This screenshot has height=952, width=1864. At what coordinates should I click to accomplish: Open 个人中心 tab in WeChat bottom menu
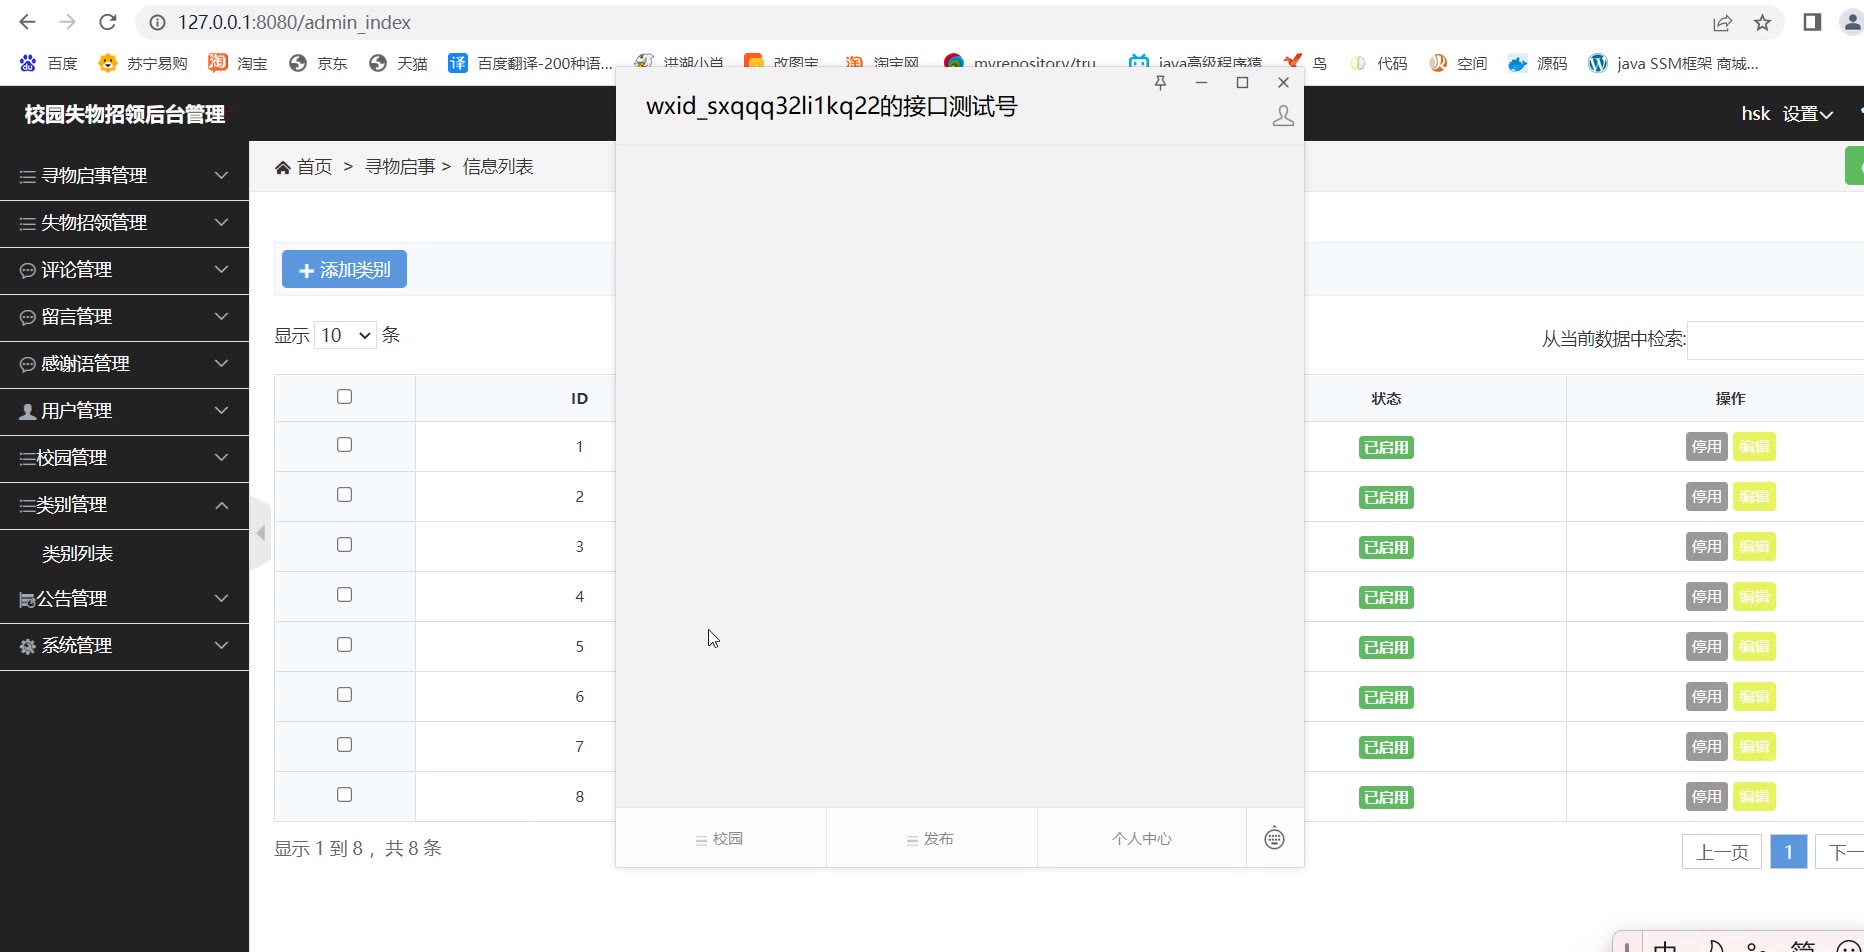pyautogui.click(x=1142, y=838)
